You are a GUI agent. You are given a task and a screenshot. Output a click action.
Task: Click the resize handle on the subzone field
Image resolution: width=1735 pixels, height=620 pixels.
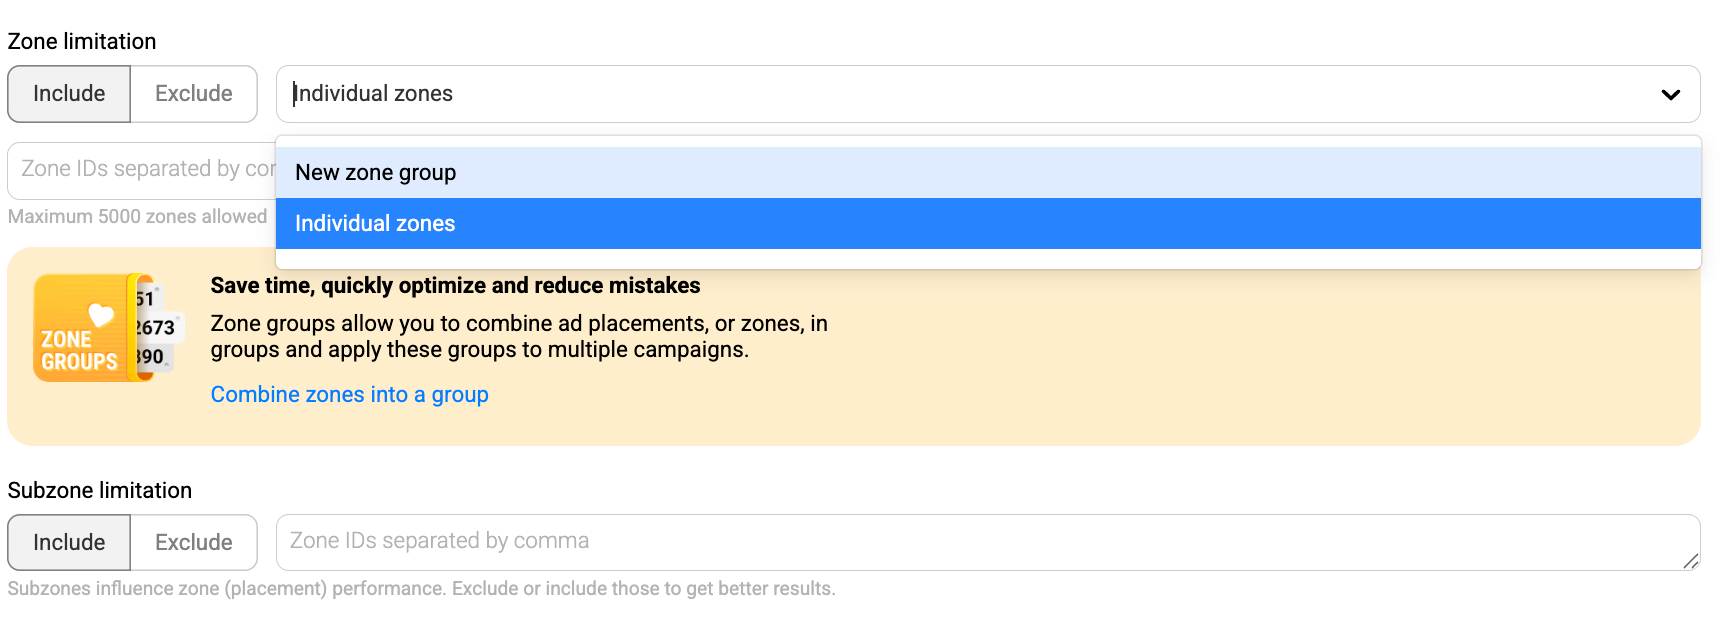tap(1694, 563)
